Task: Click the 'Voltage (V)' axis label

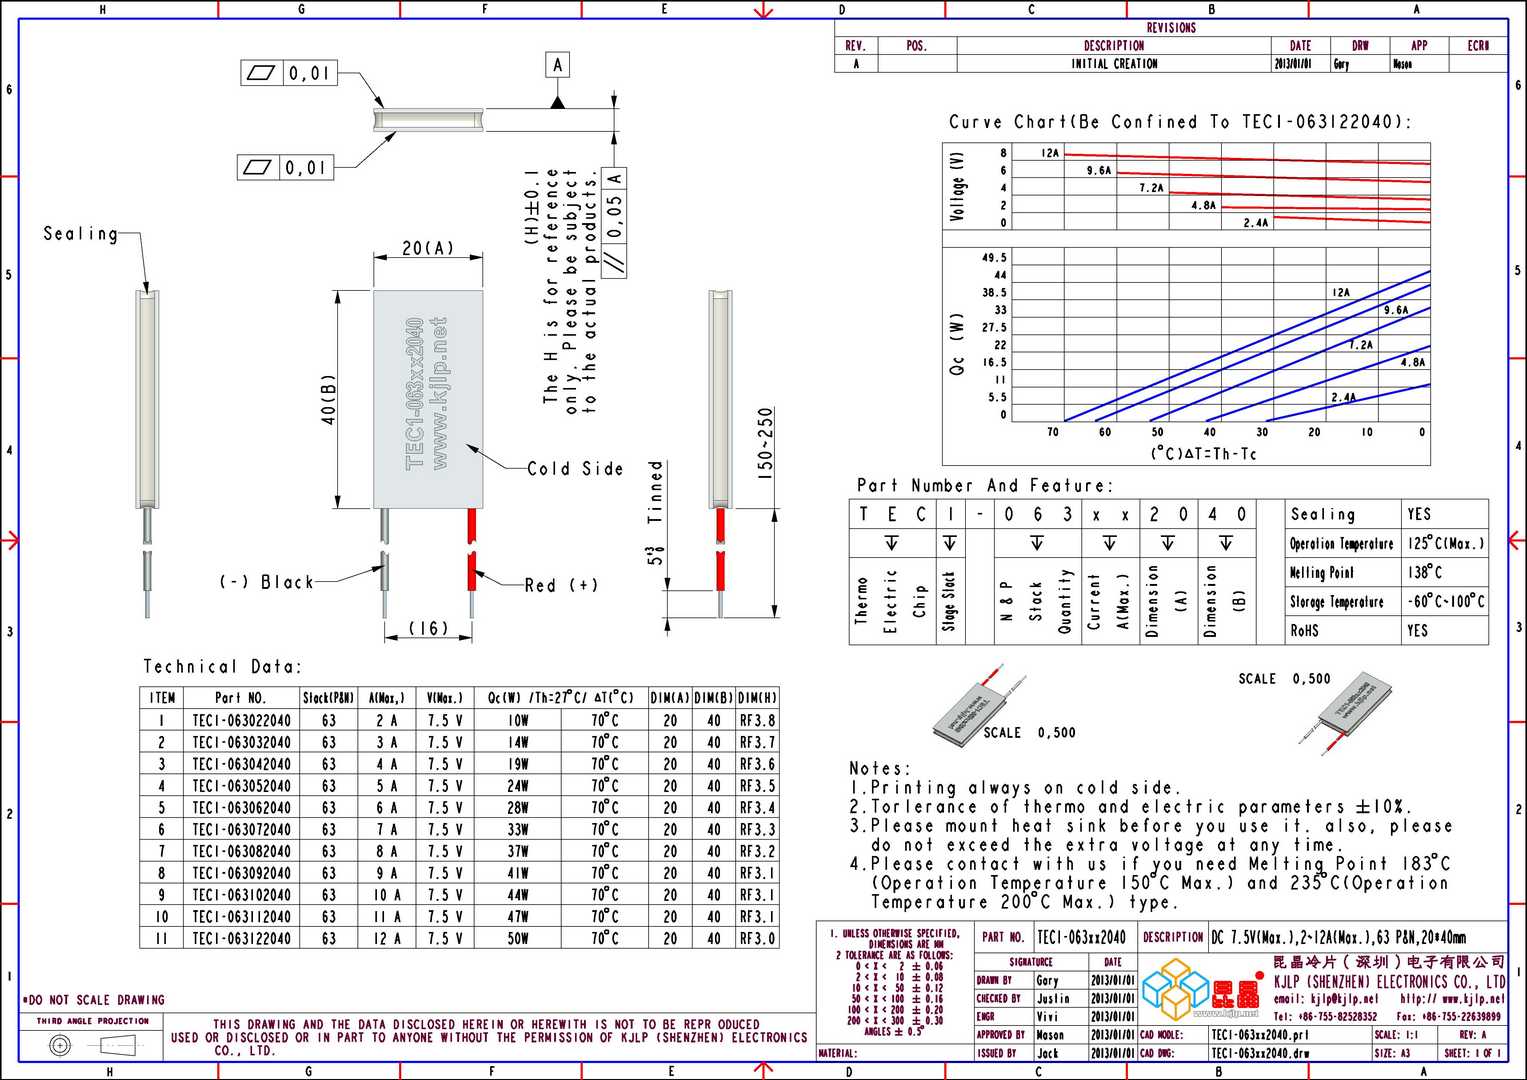Action: pyautogui.click(x=957, y=186)
